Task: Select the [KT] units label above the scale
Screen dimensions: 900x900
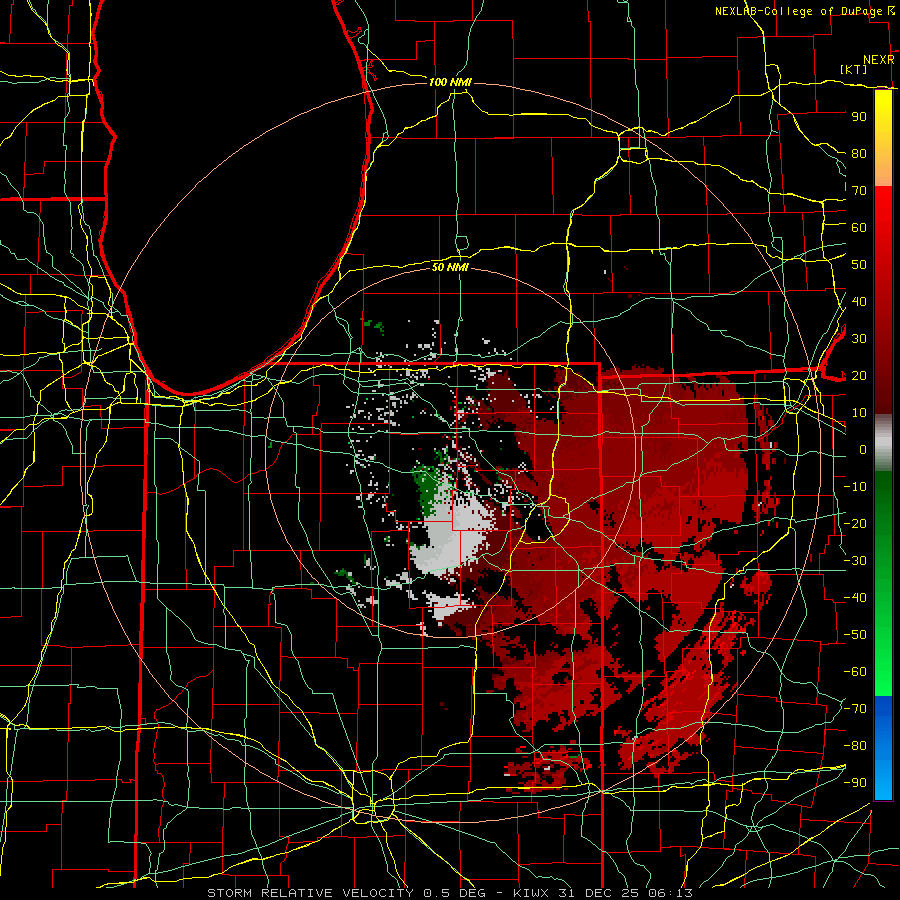Action: click(854, 69)
